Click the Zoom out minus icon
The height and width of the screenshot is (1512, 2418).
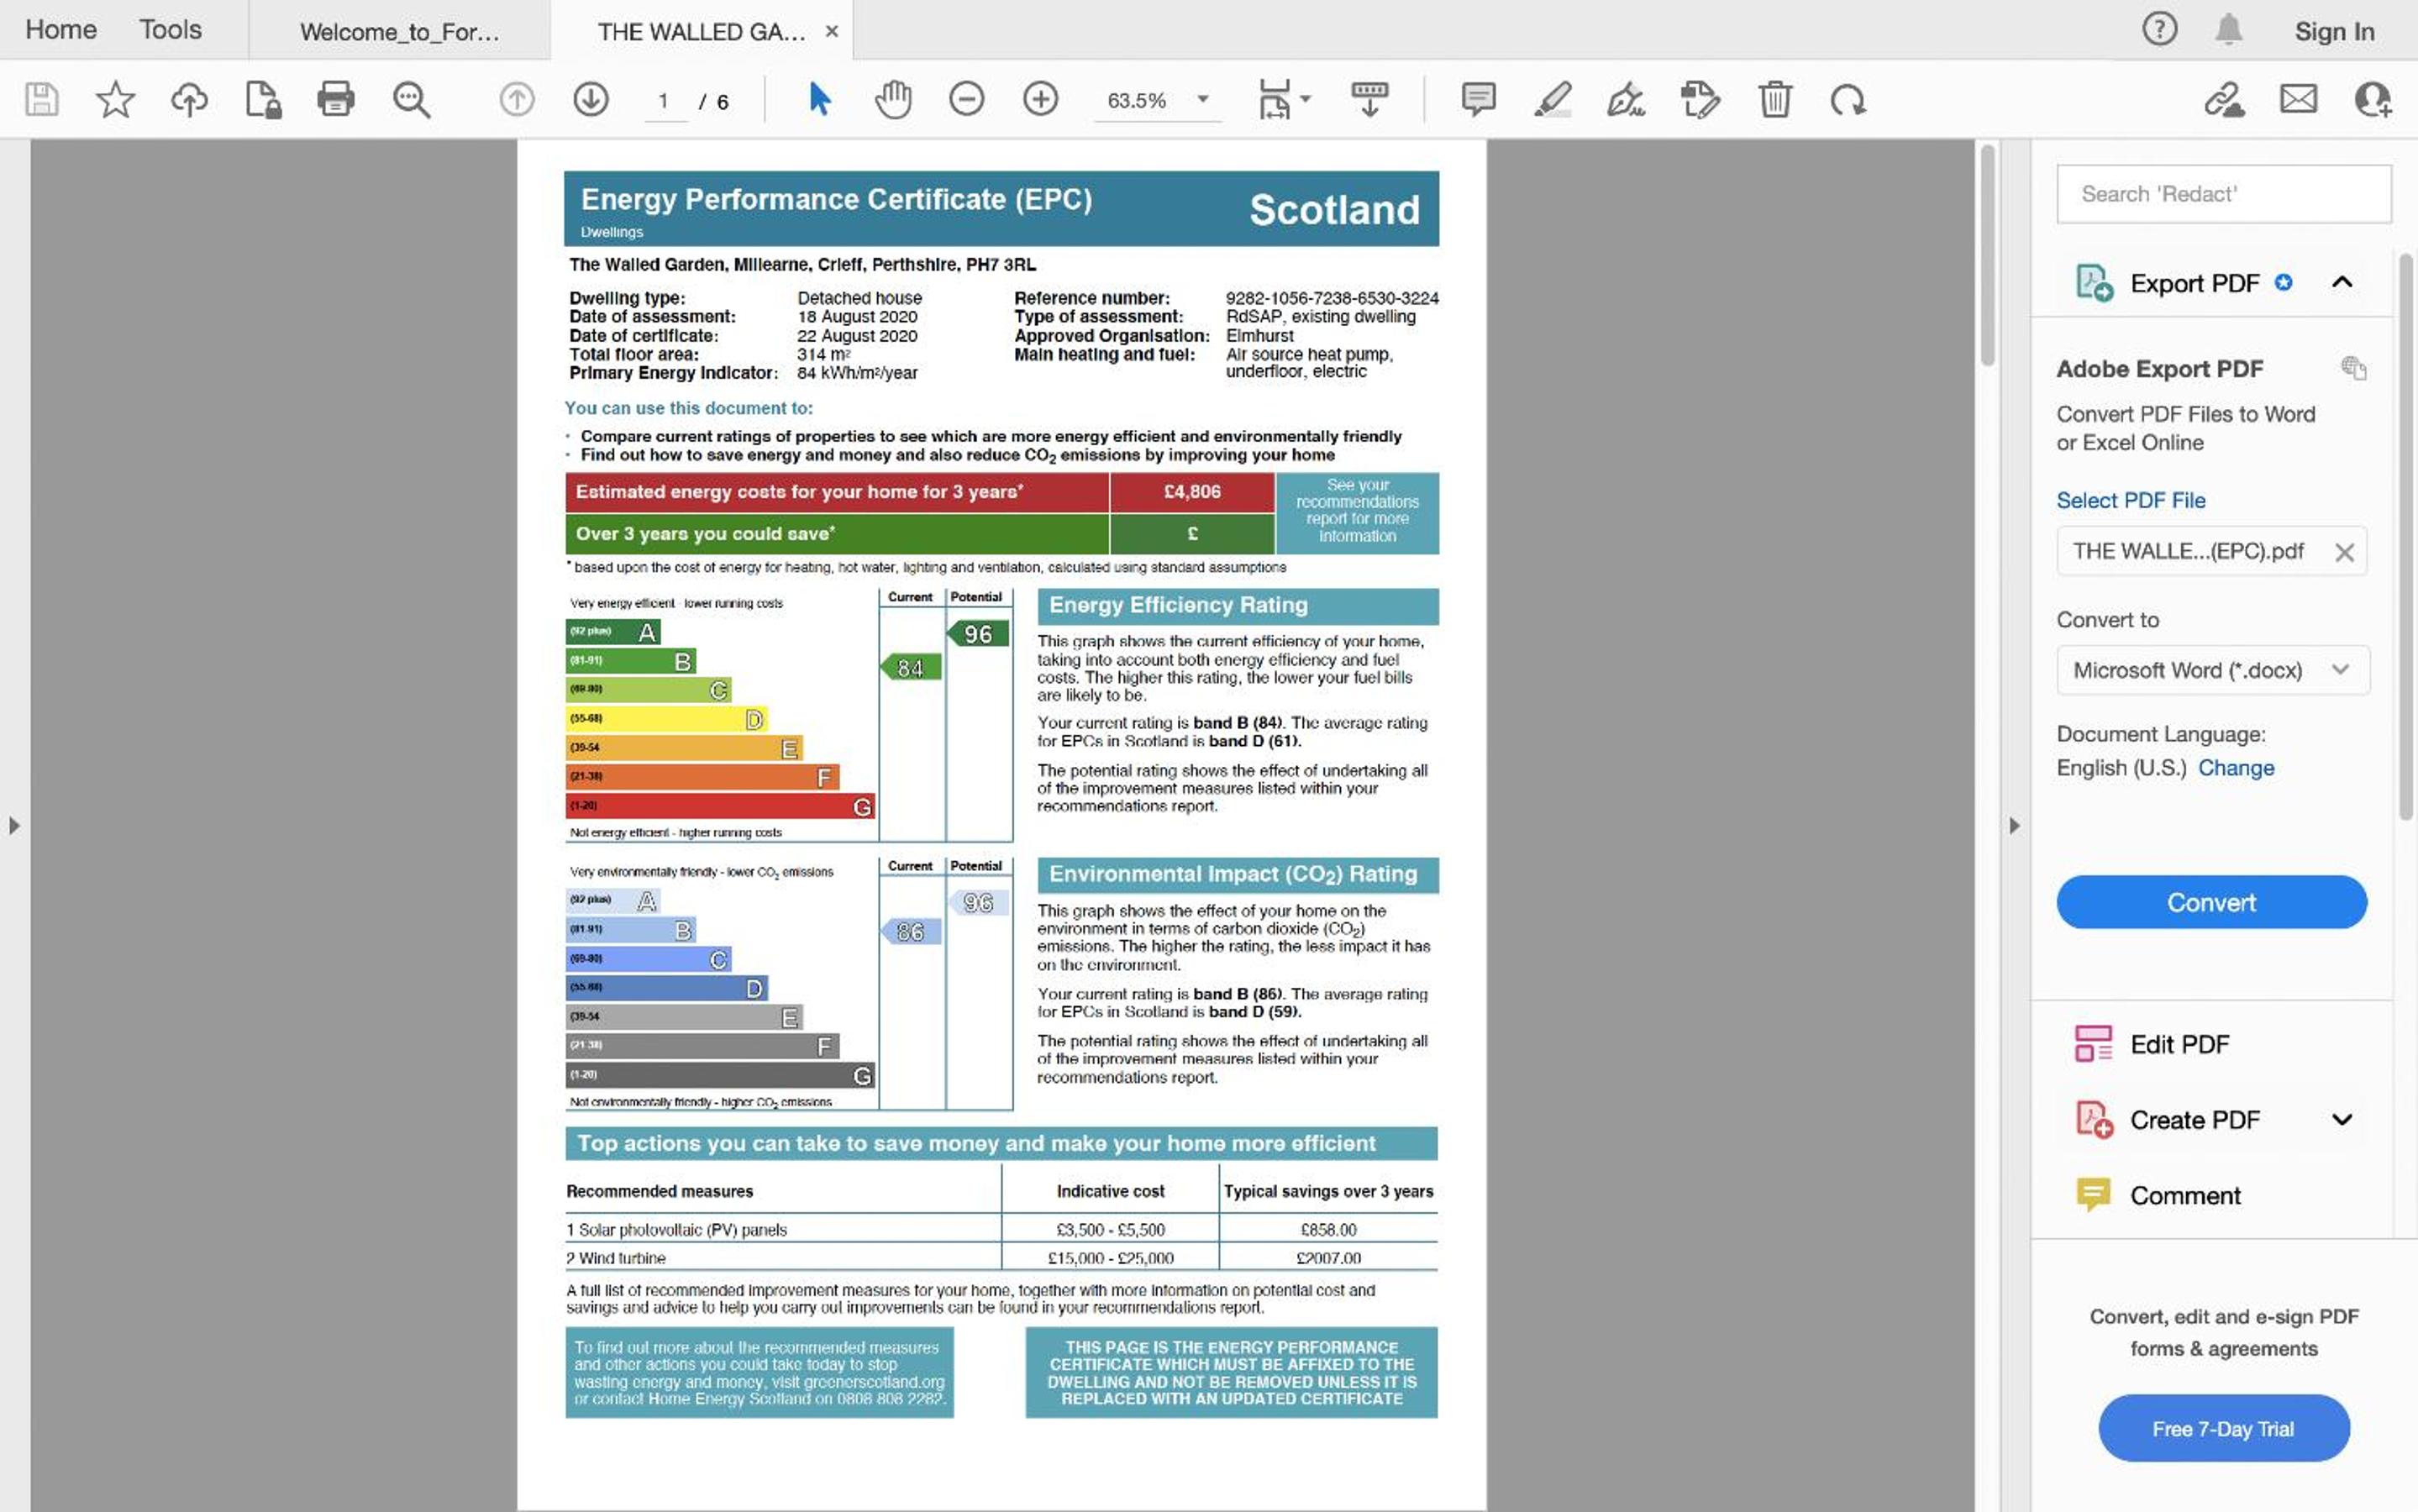(966, 99)
